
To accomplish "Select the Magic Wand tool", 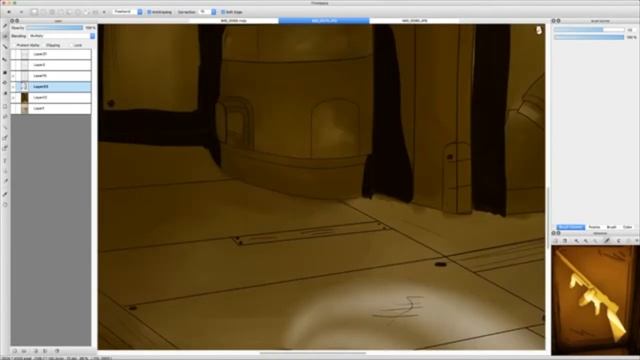I will tap(5, 127).
